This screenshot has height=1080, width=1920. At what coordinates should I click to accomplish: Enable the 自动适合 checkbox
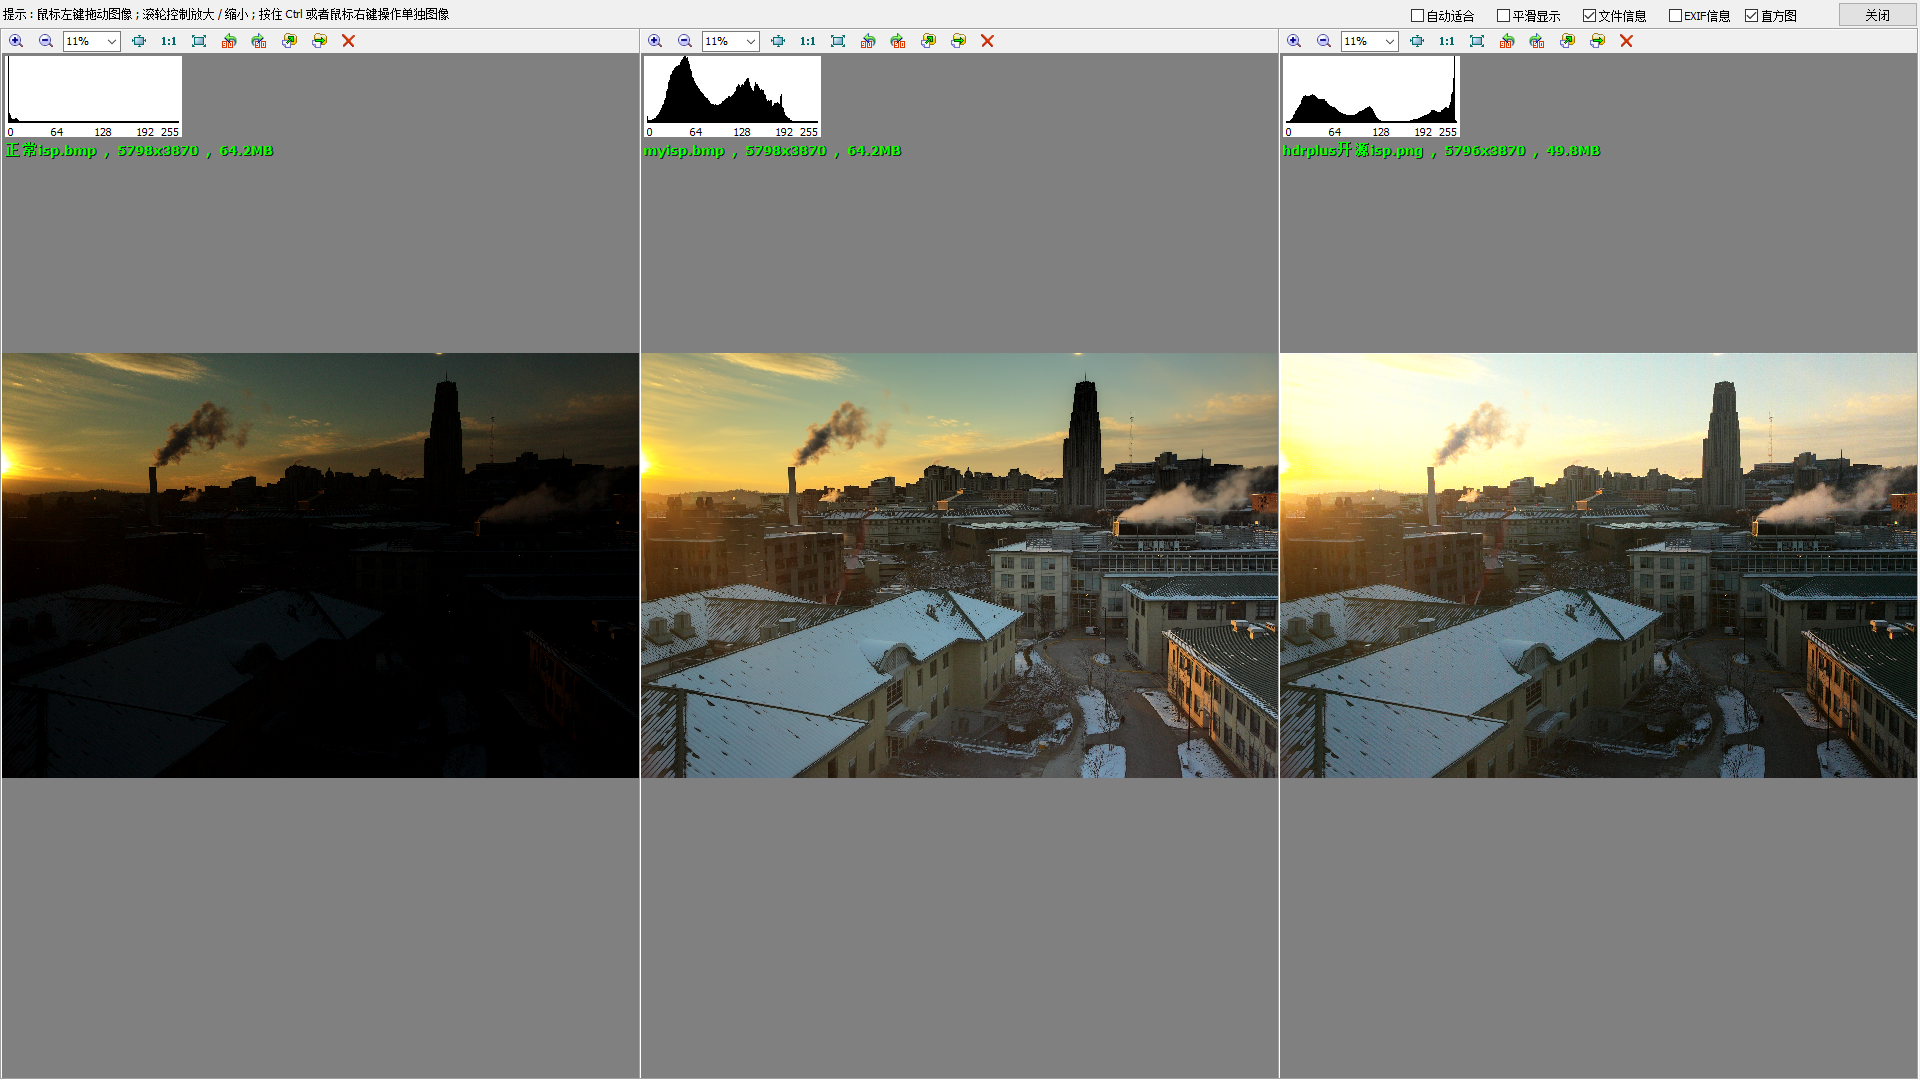point(1417,16)
